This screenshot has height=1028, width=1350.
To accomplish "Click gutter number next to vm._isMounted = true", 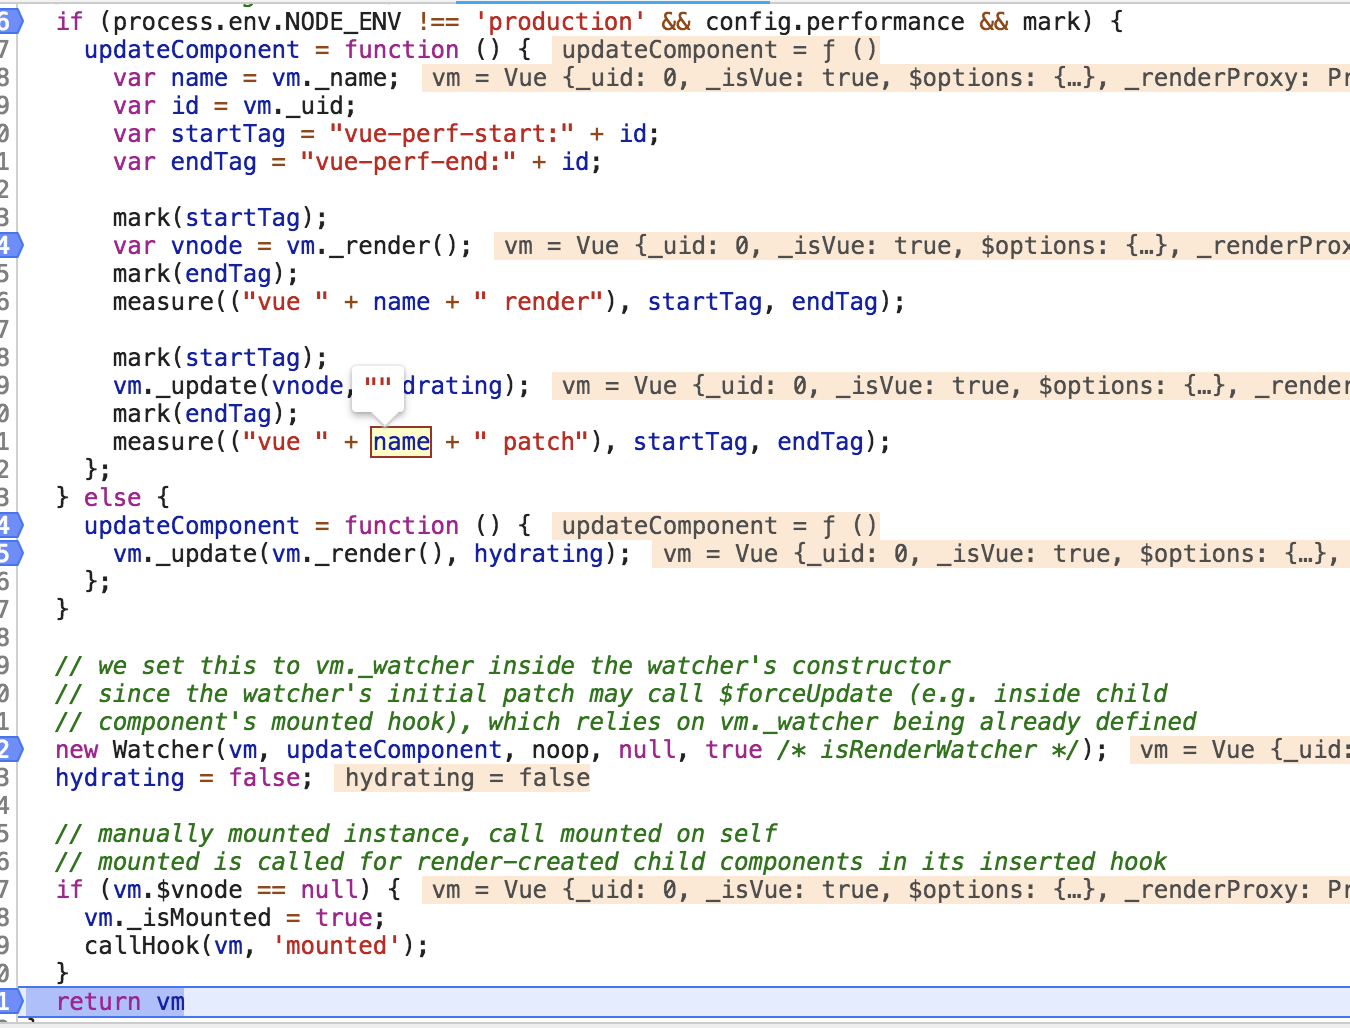I will 5,917.
